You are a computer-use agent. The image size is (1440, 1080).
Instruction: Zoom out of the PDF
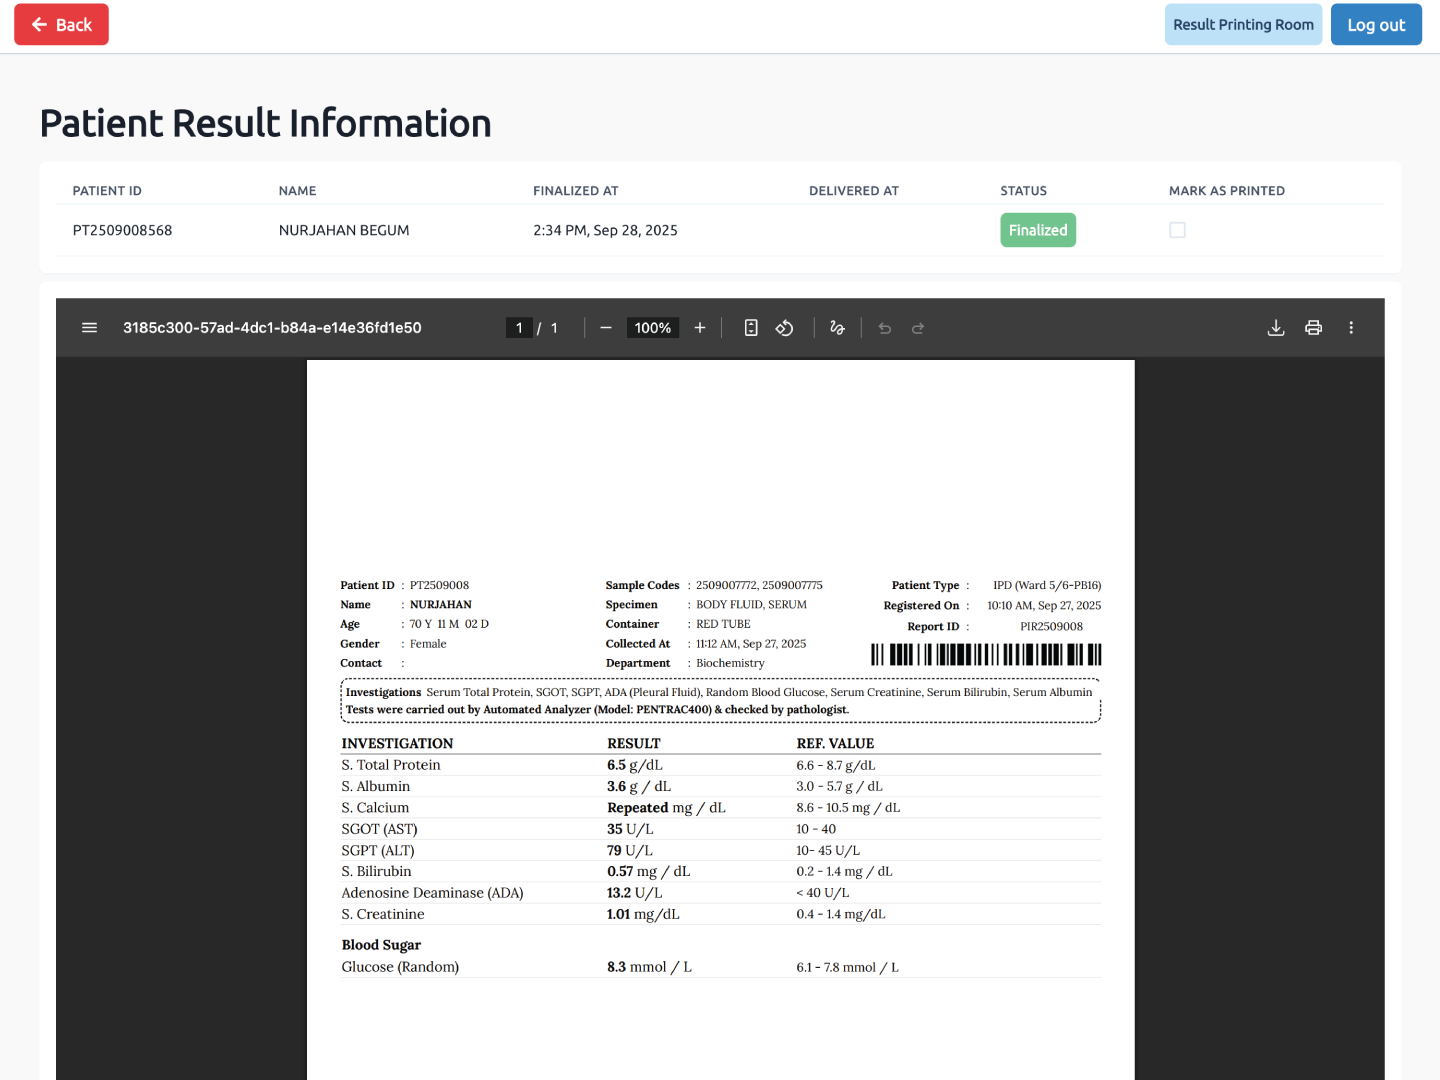click(605, 327)
